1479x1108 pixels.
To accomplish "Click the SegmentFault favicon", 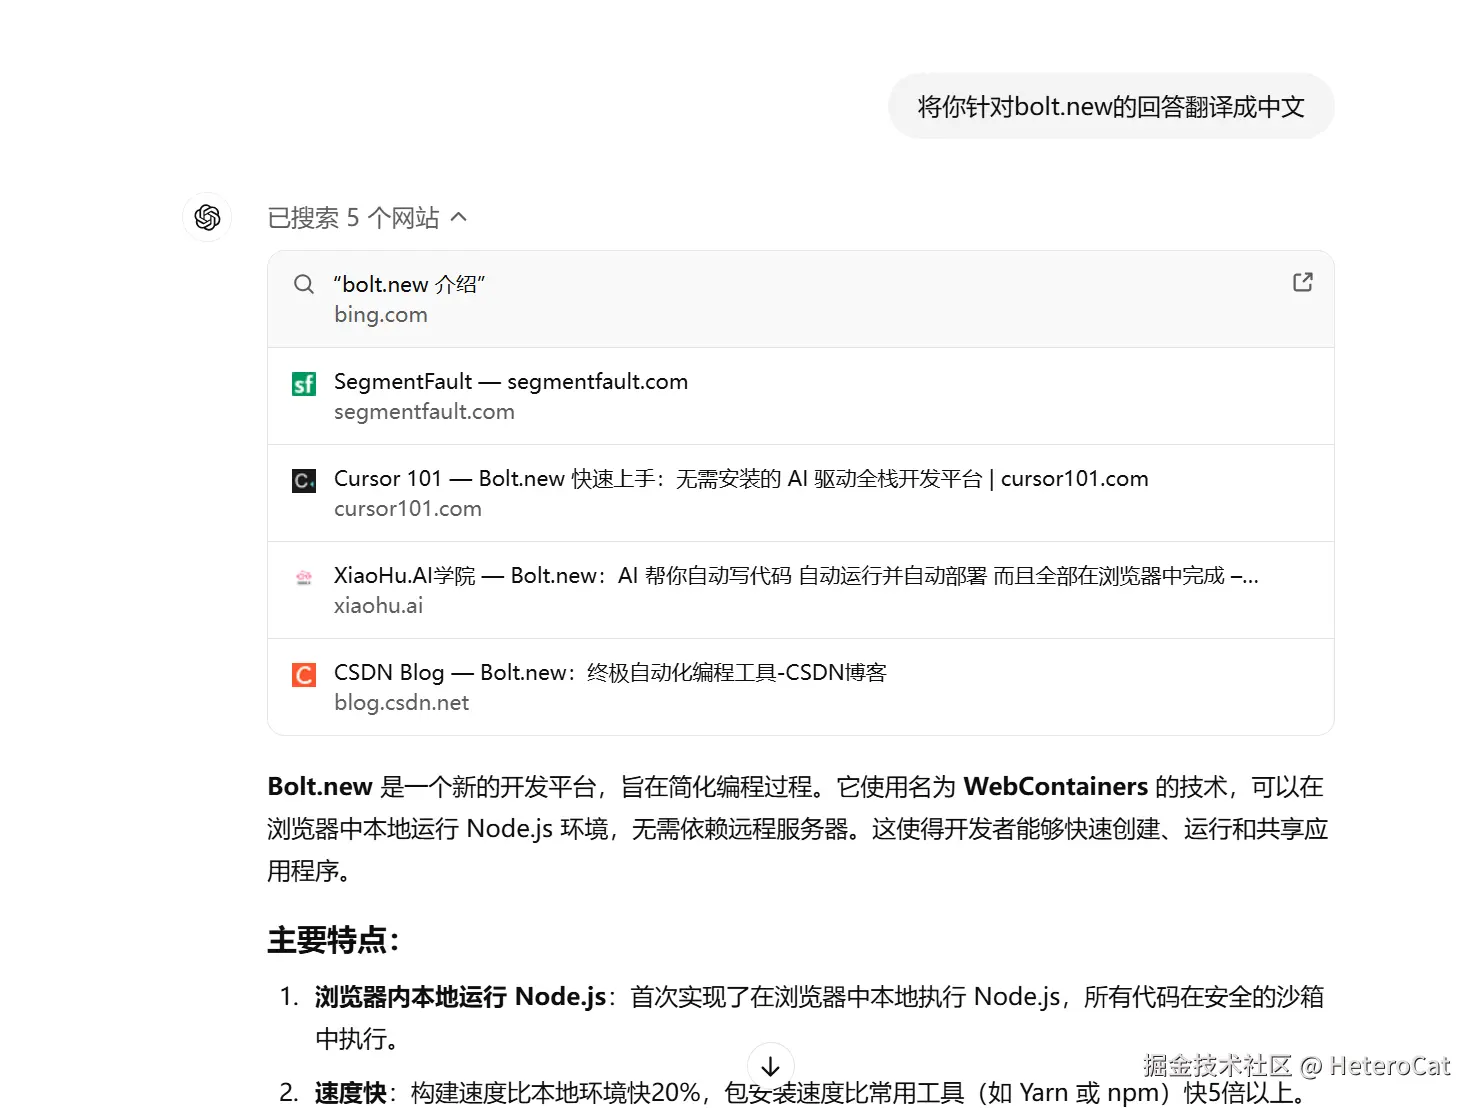I will point(304,384).
